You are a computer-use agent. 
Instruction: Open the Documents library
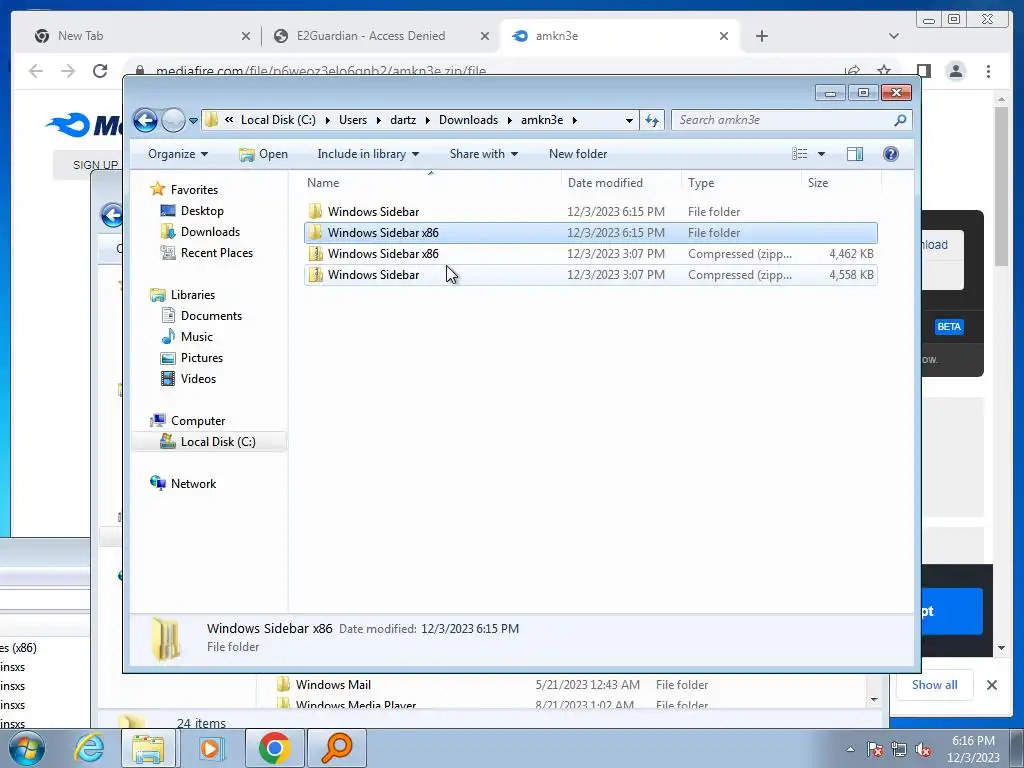(211, 316)
